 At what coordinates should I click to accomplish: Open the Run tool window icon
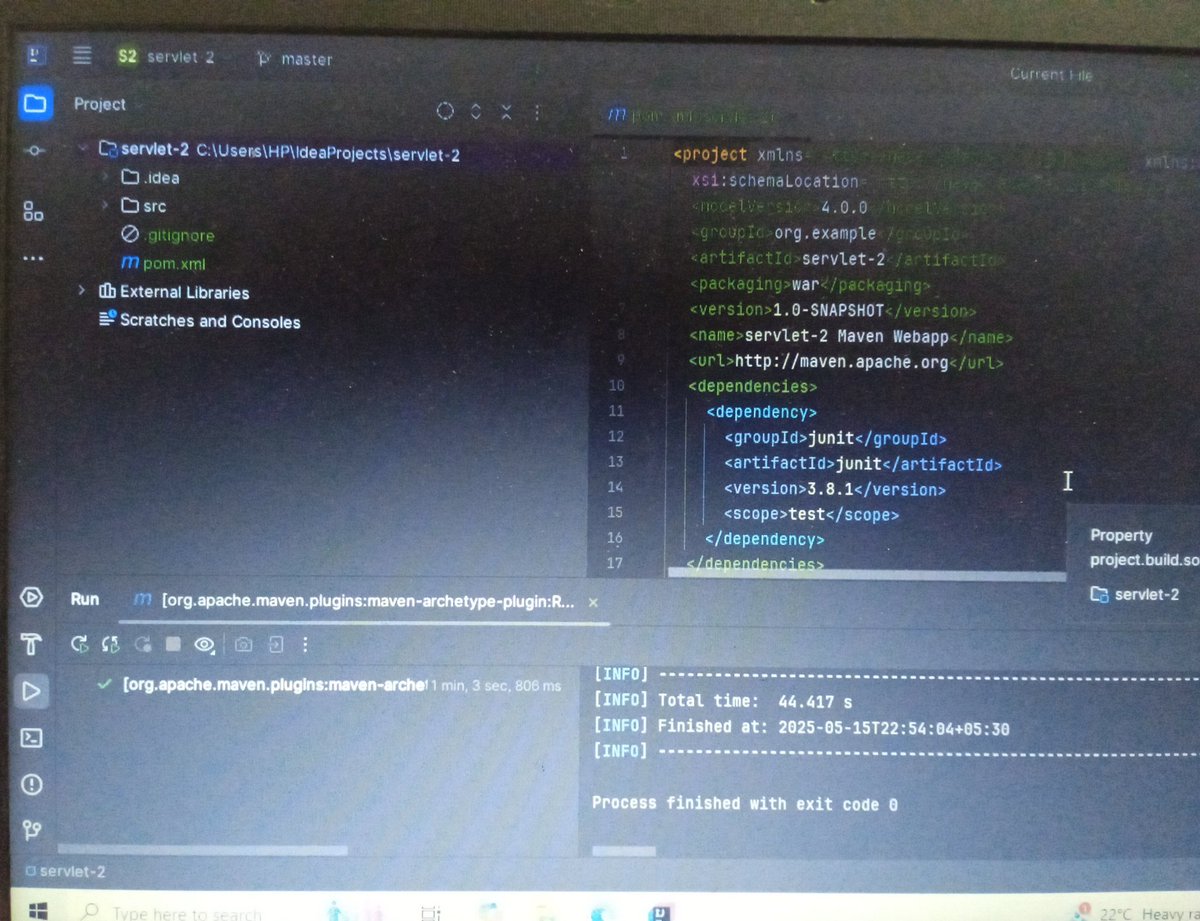tap(31, 691)
